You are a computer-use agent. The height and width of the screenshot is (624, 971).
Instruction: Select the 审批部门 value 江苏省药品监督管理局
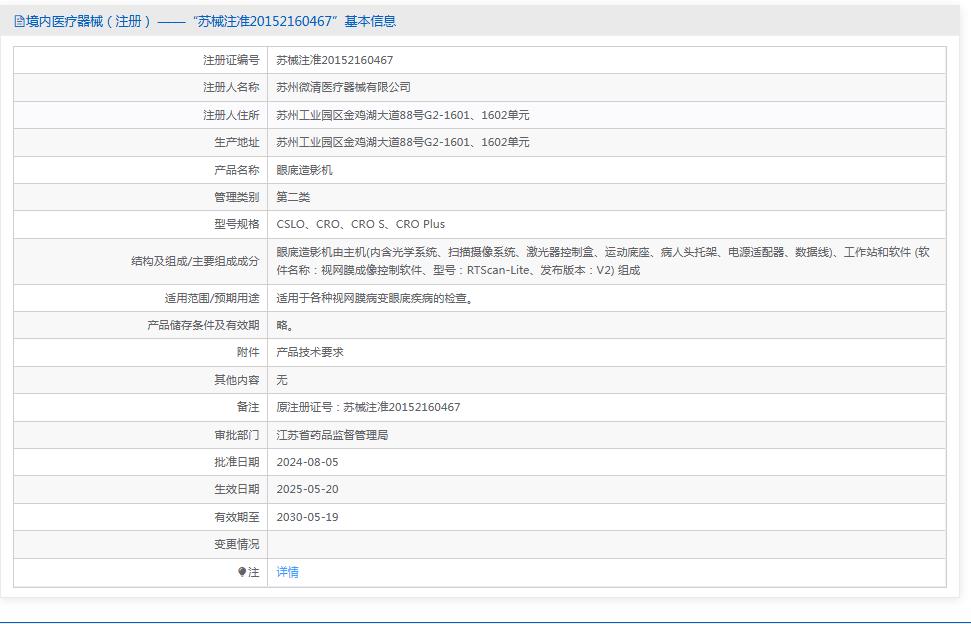pyautogui.click(x=339, y=434)
